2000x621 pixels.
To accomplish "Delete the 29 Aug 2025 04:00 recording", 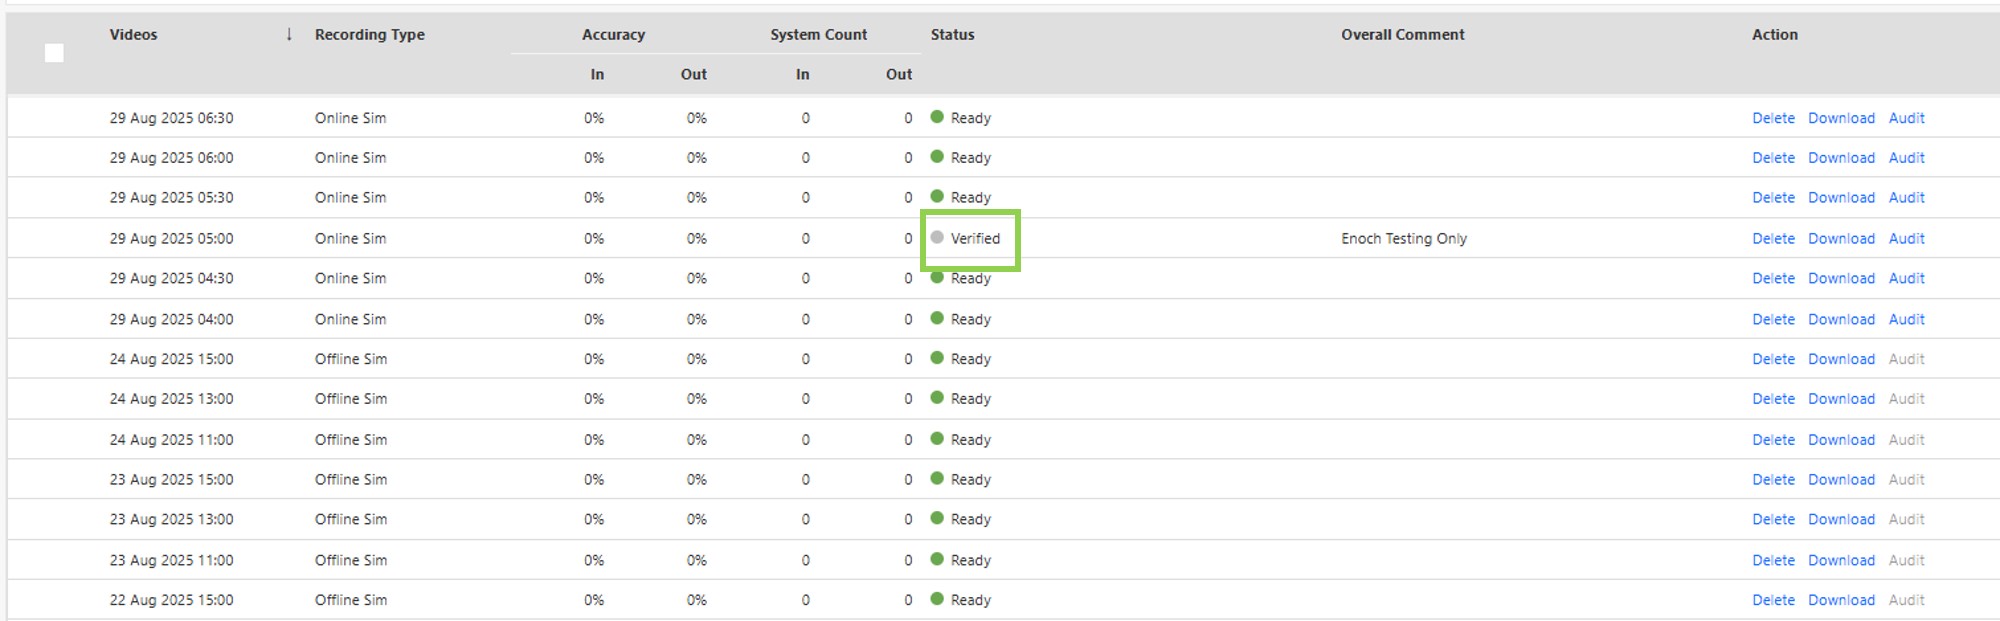I will [1773, 320].
